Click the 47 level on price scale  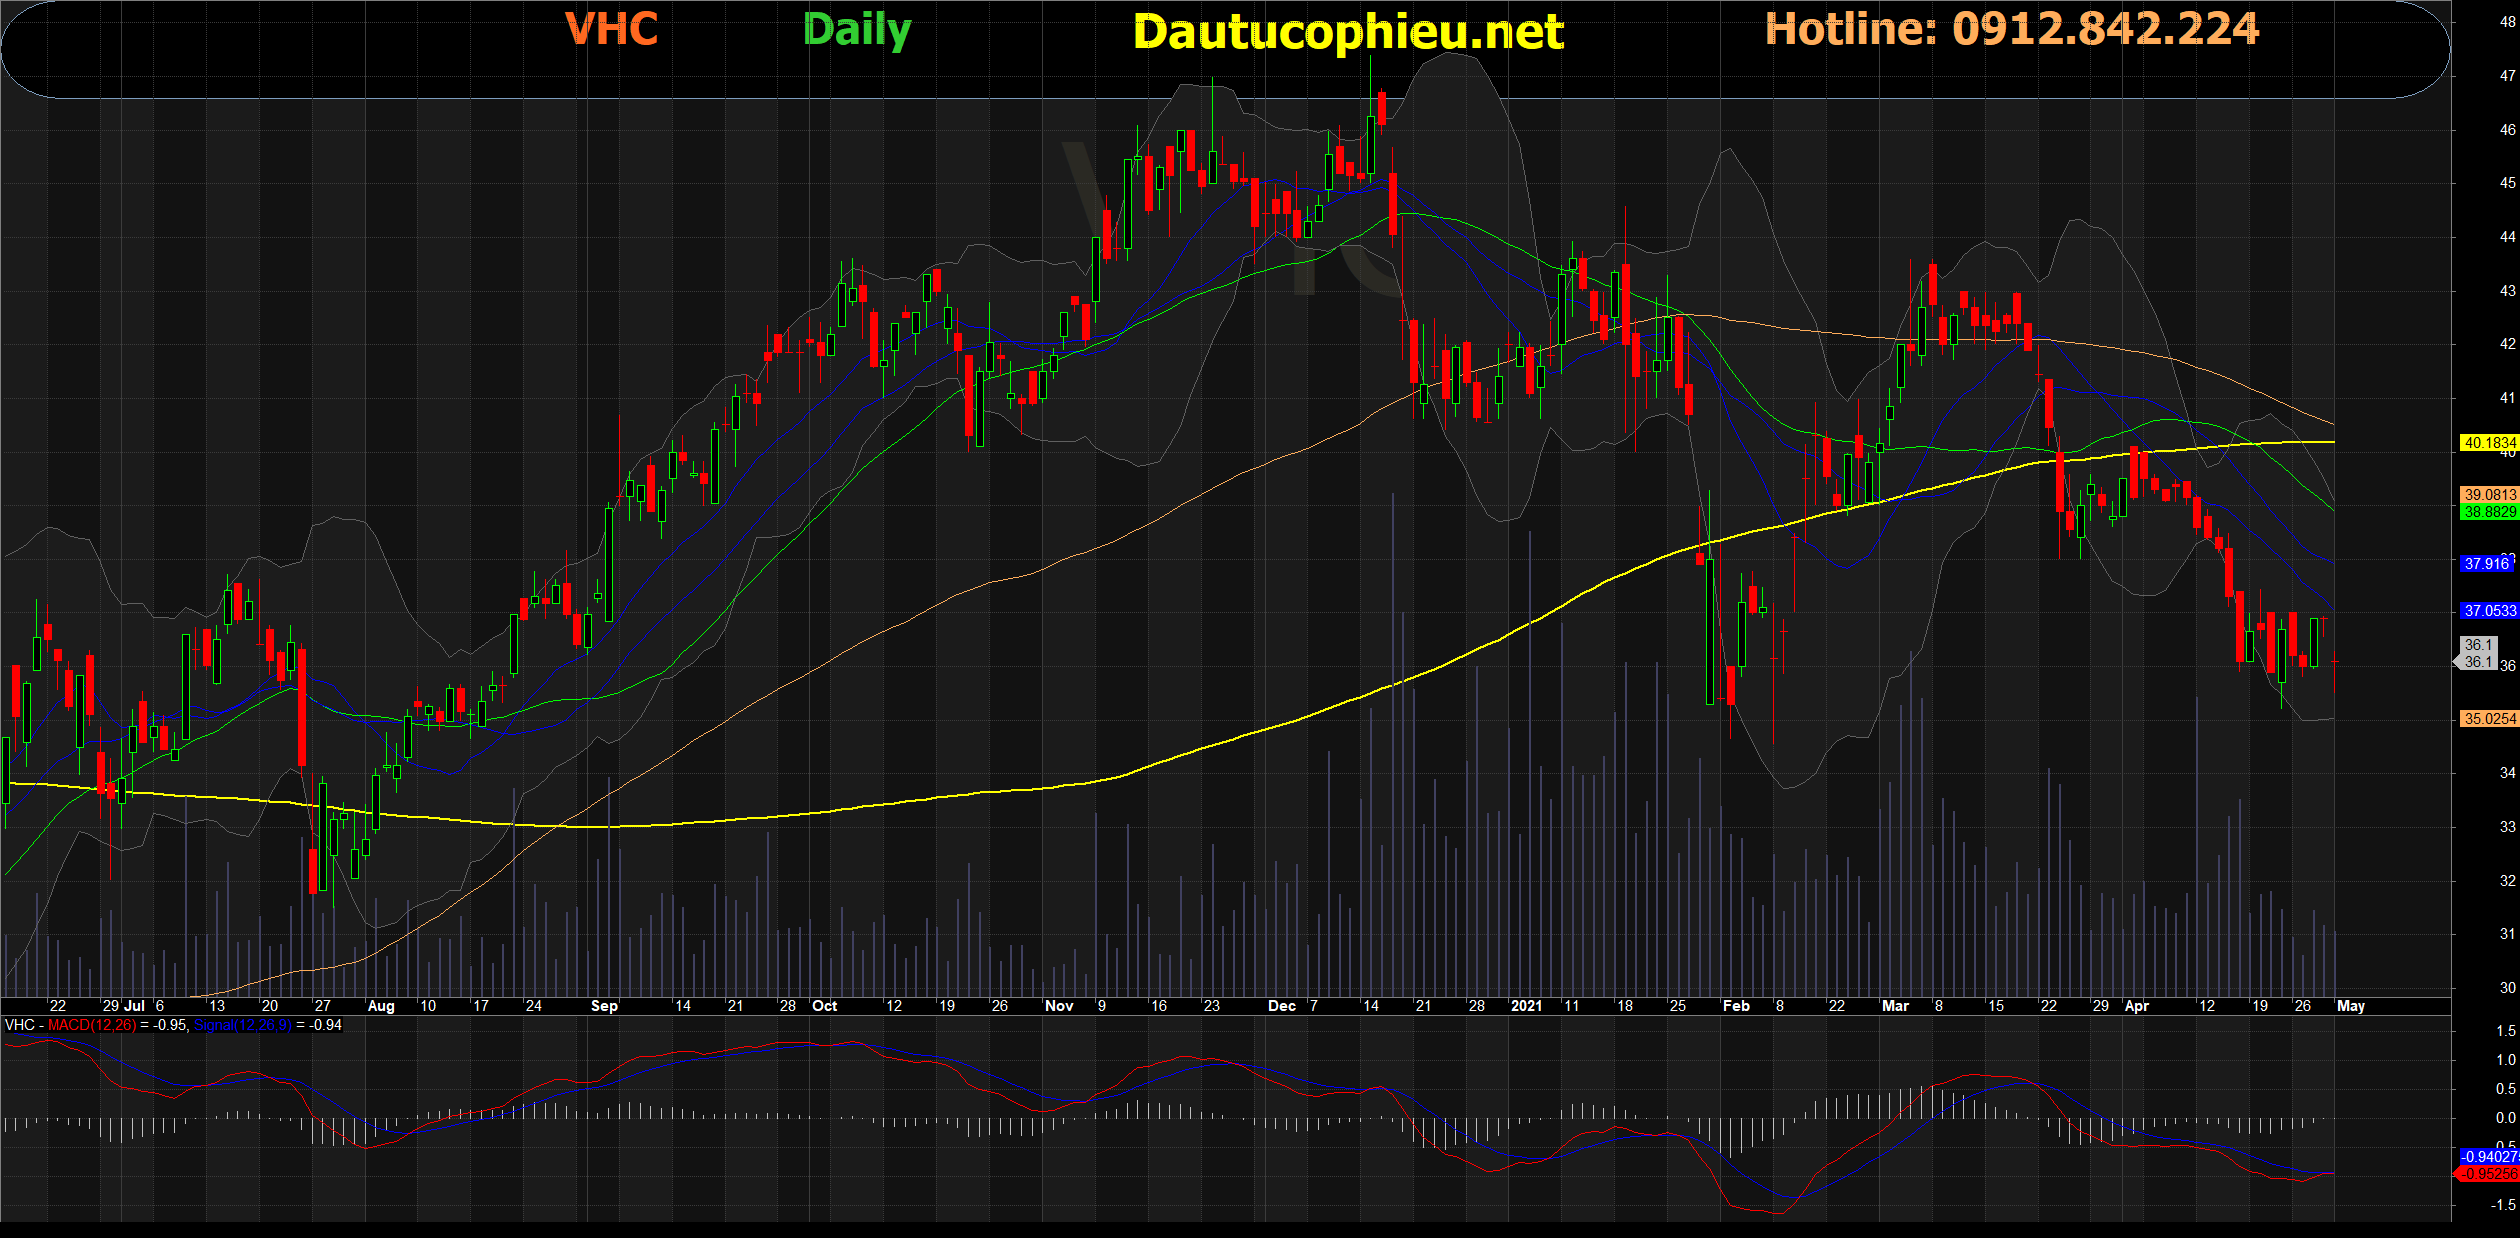[2507, 76]
